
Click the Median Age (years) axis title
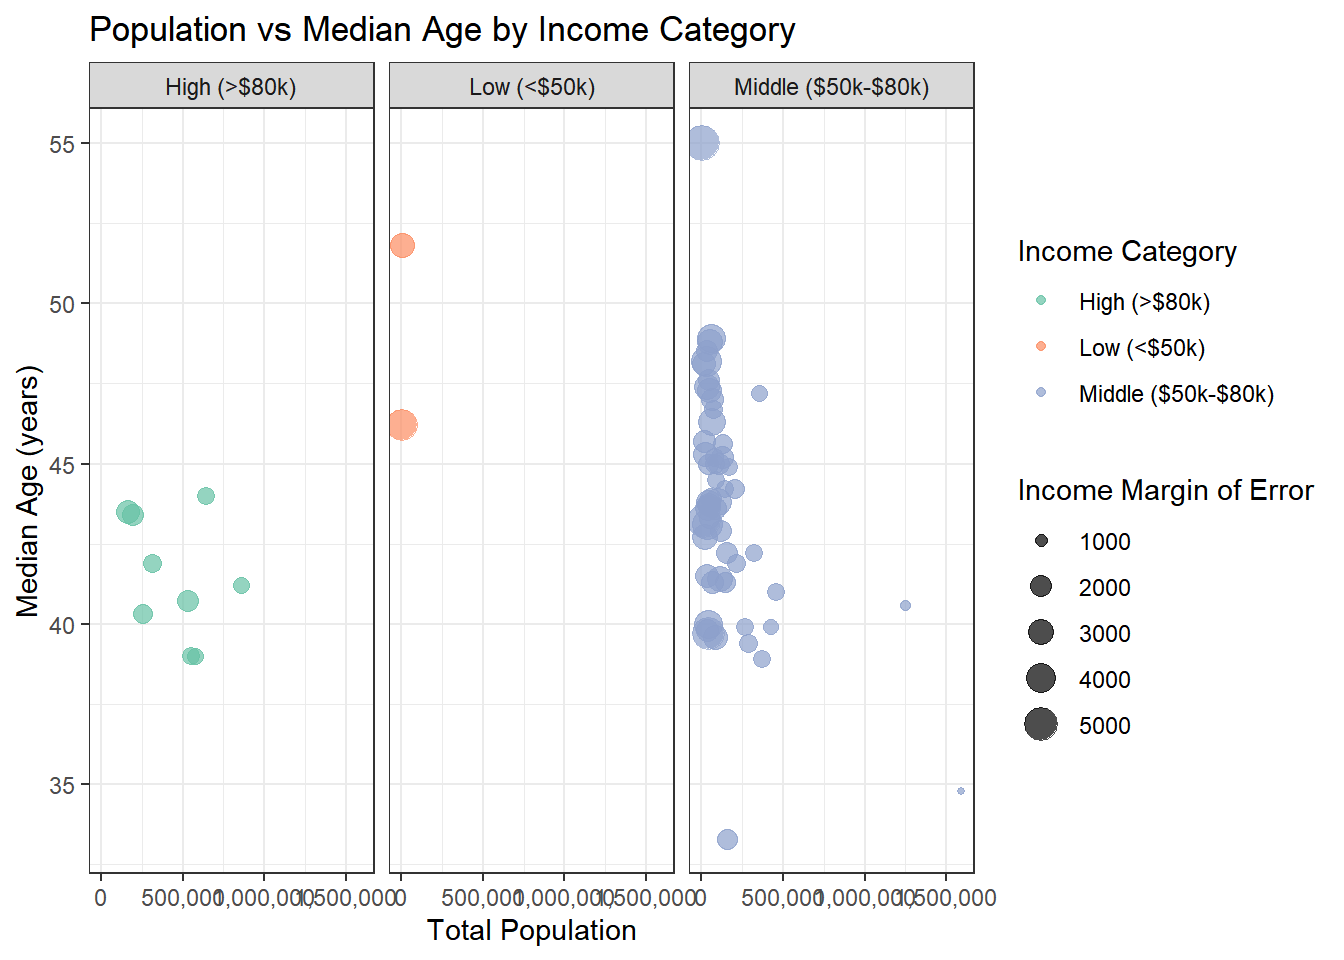click(27, 490)
